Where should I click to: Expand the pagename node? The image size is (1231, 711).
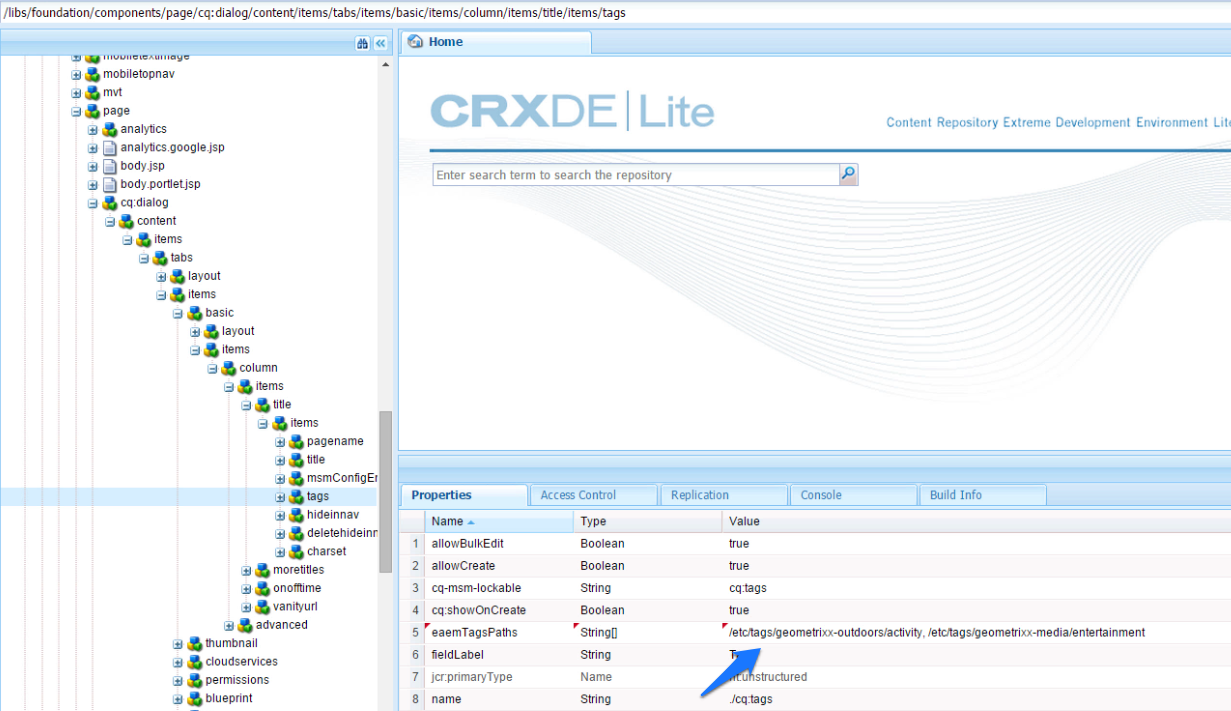[281, 442]
